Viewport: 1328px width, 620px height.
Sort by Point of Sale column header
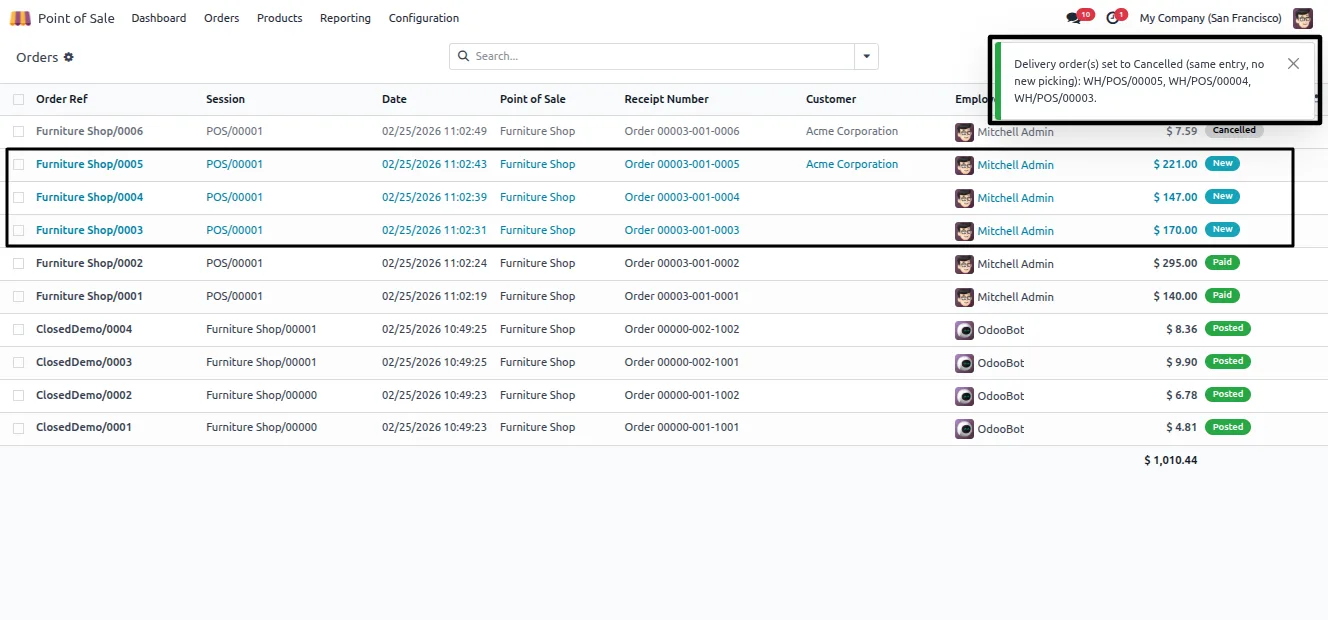click(x=532, y=99)
